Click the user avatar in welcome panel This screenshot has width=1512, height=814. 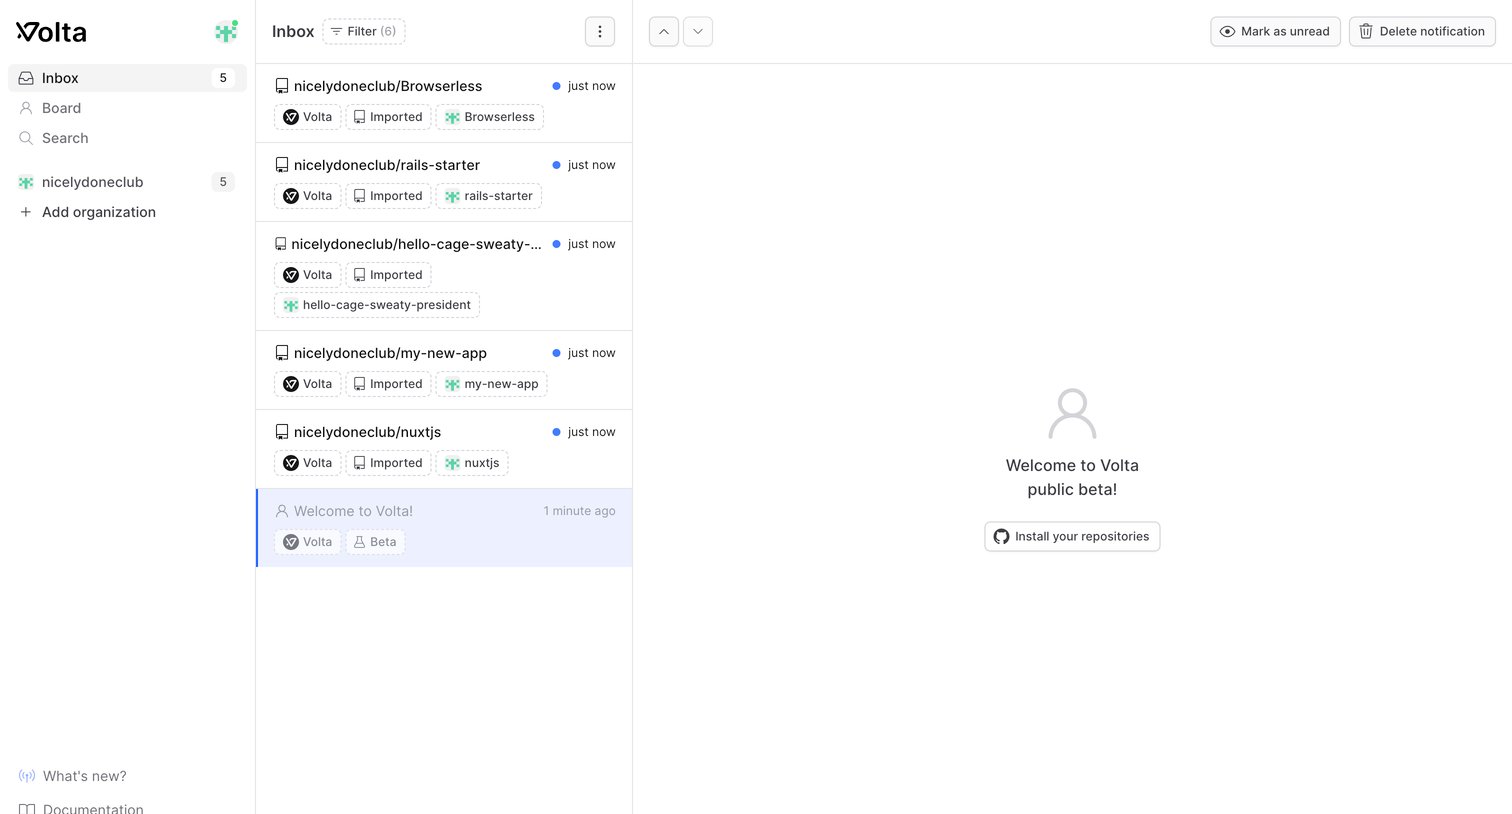tap(1072, 414)
